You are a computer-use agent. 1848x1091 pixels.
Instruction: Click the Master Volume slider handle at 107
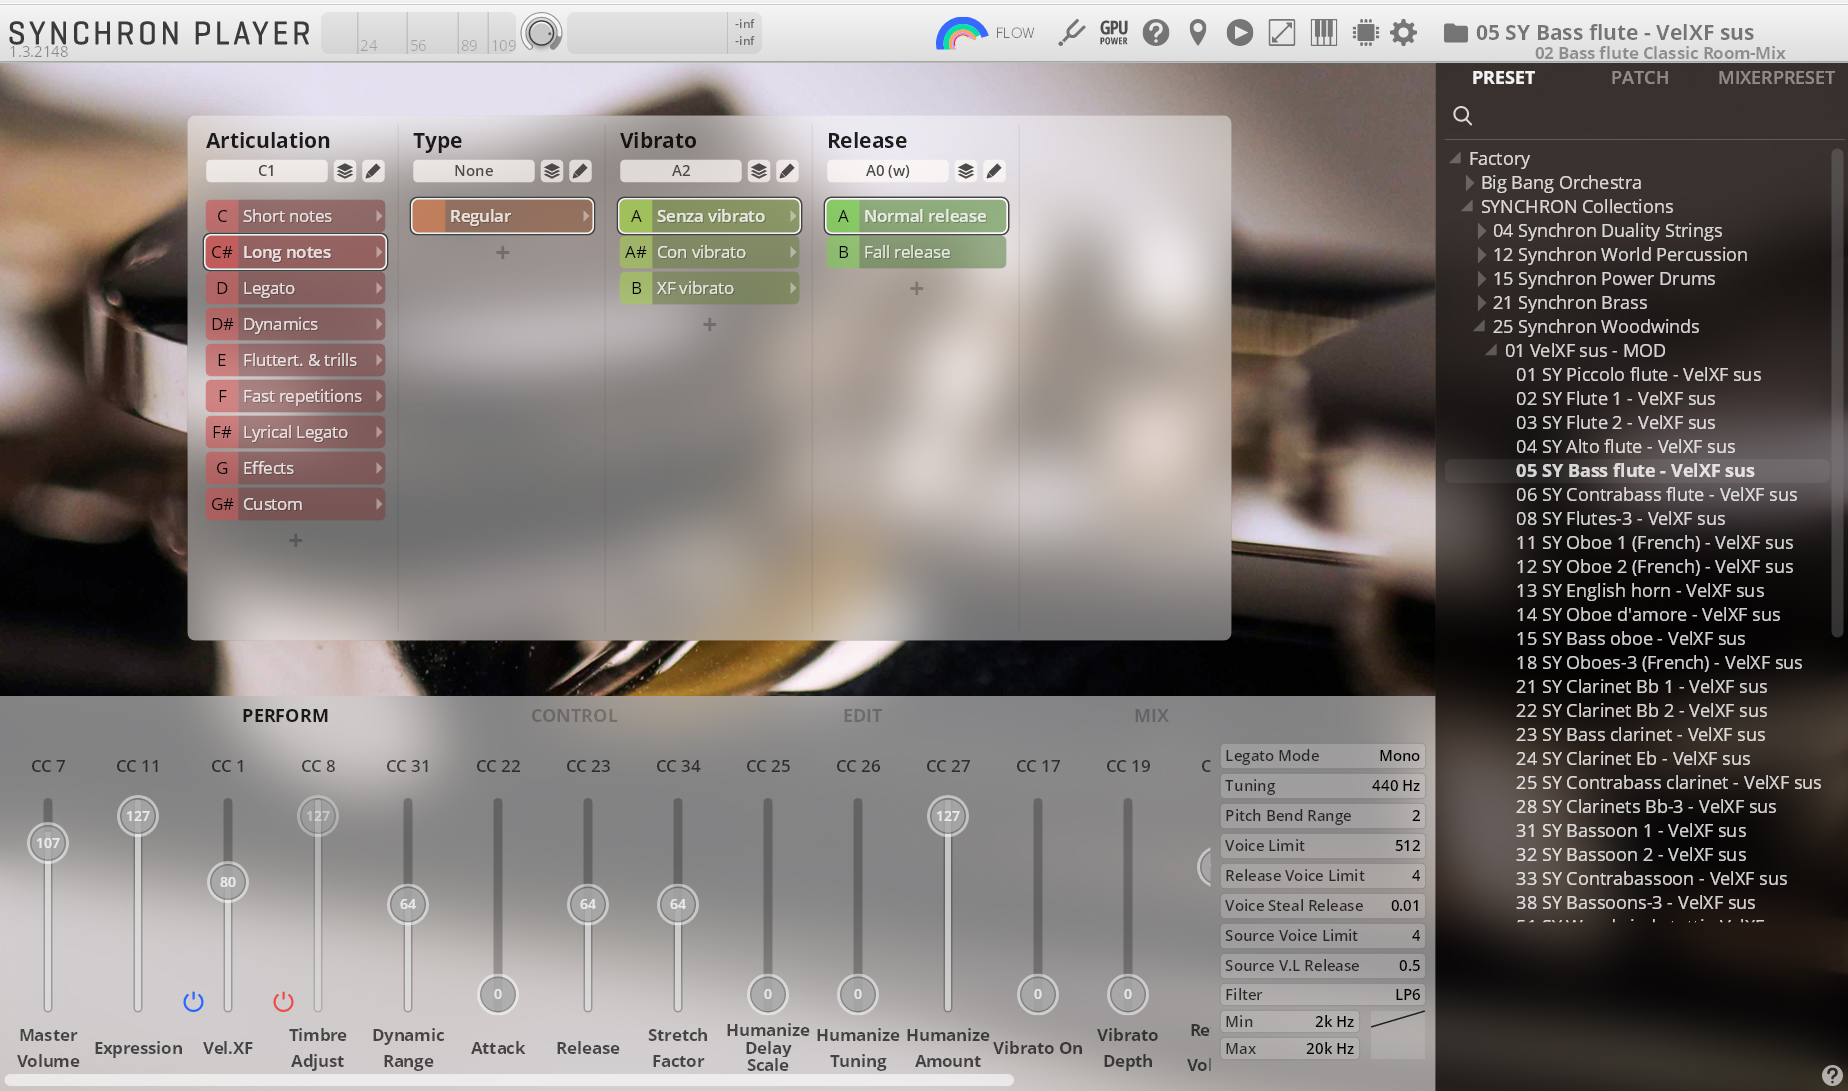(x=48, y=843)
